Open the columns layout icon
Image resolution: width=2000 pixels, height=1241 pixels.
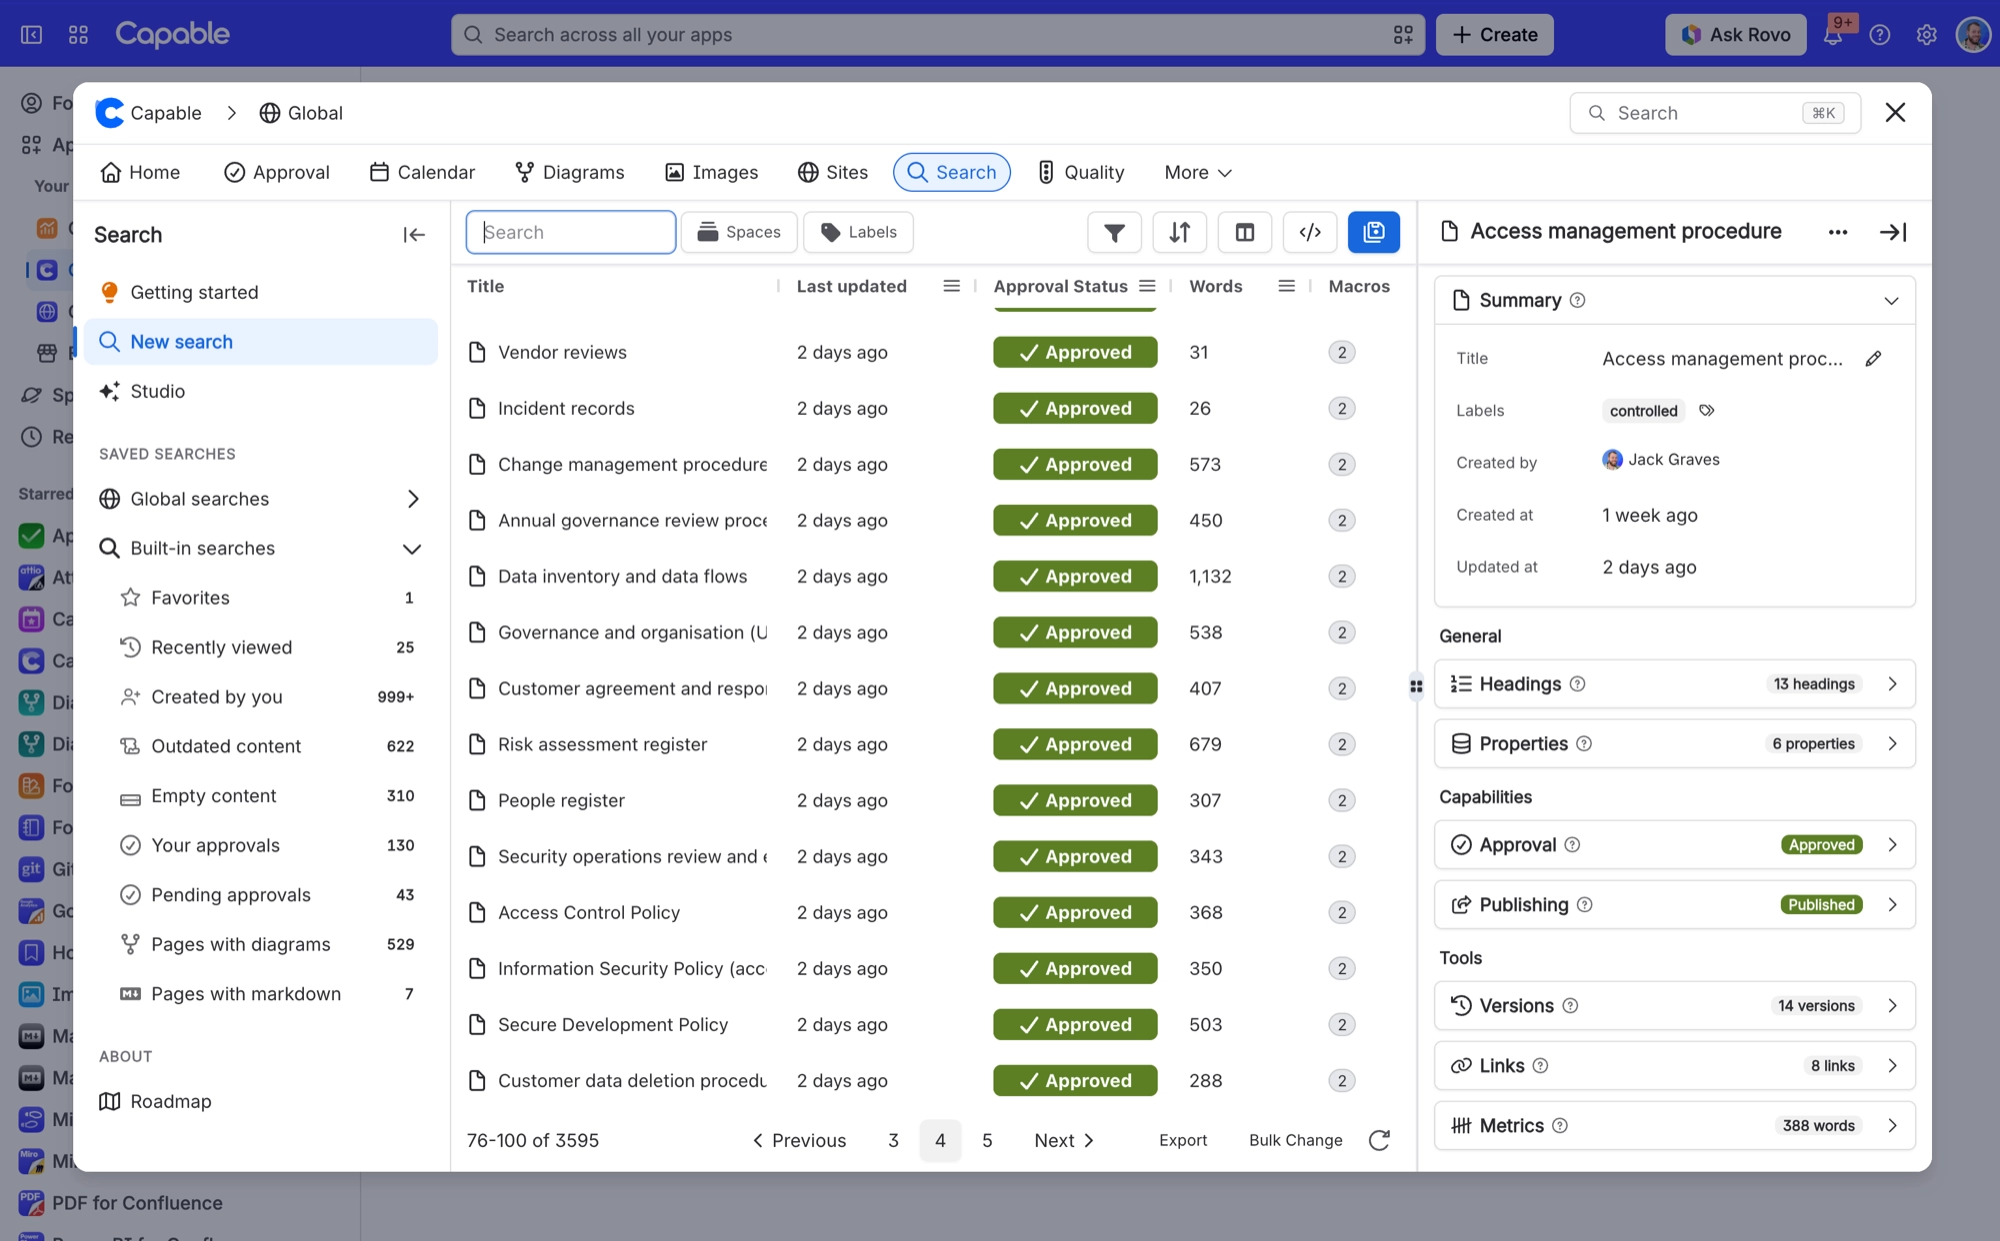click(1244, 232)
